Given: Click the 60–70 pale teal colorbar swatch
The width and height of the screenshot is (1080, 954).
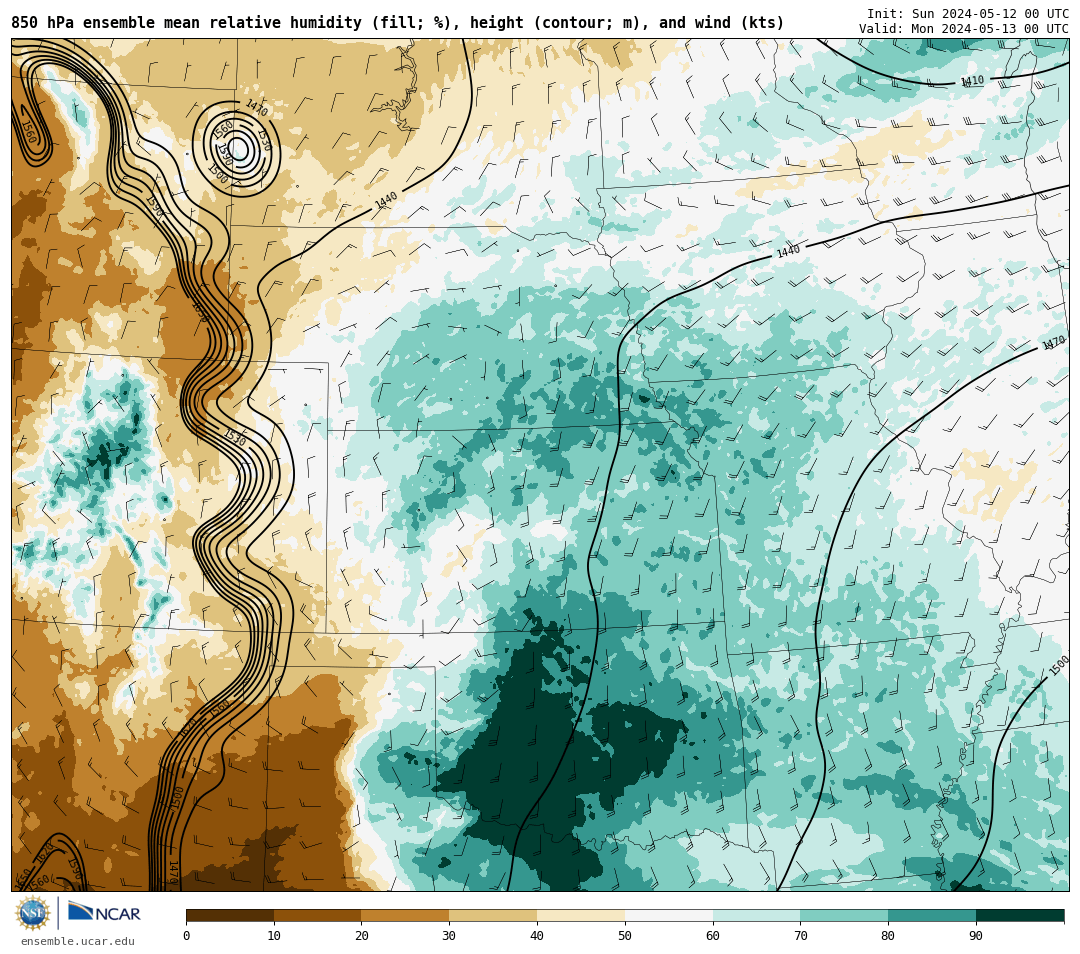Looking at the screenshot, I should [757, 915].
